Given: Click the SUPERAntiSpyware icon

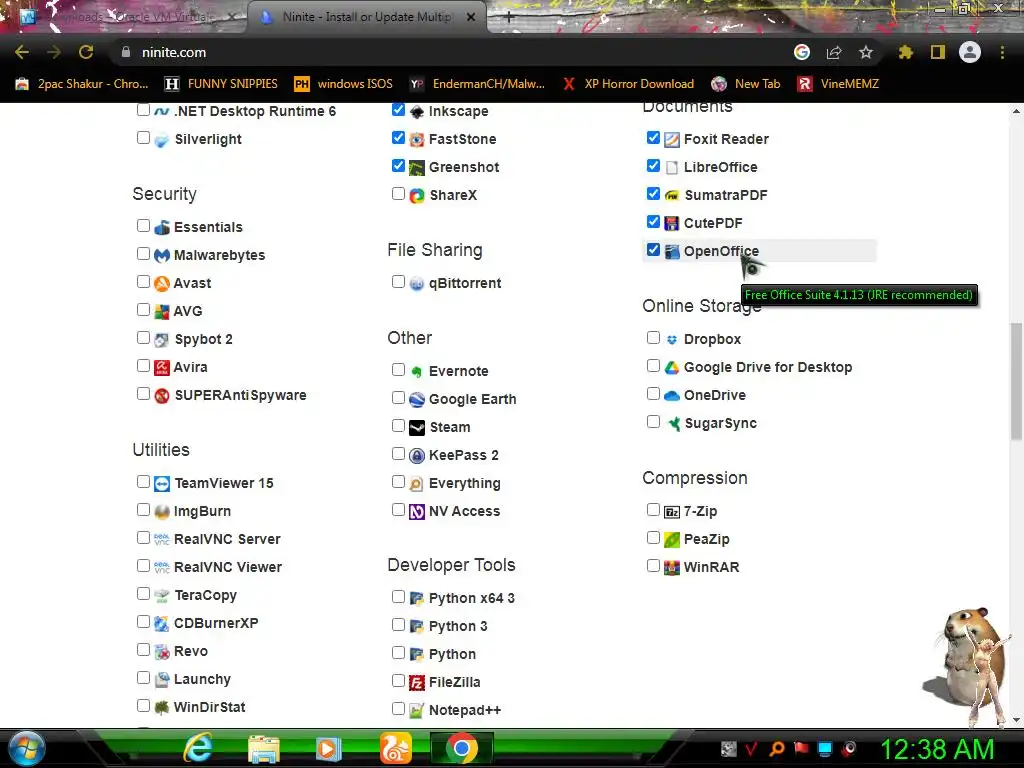Looking at the screenshot, I should click(162, 396).
